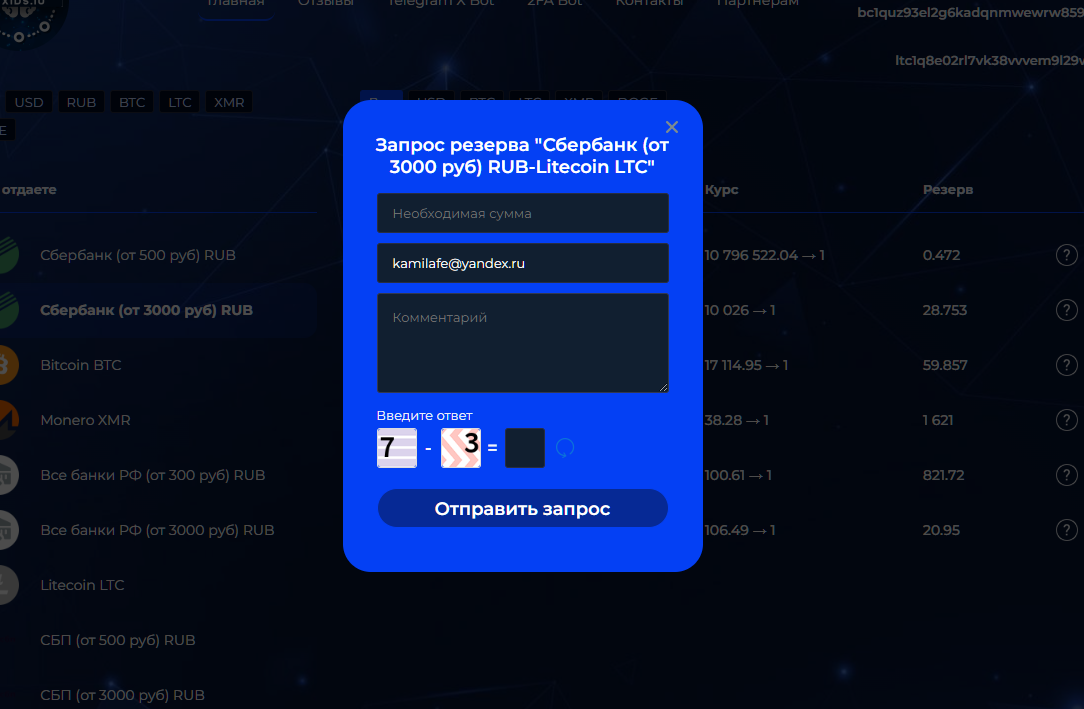
Task: Open help icon for reserve 59.857
Action: (x=1067, y=365)
